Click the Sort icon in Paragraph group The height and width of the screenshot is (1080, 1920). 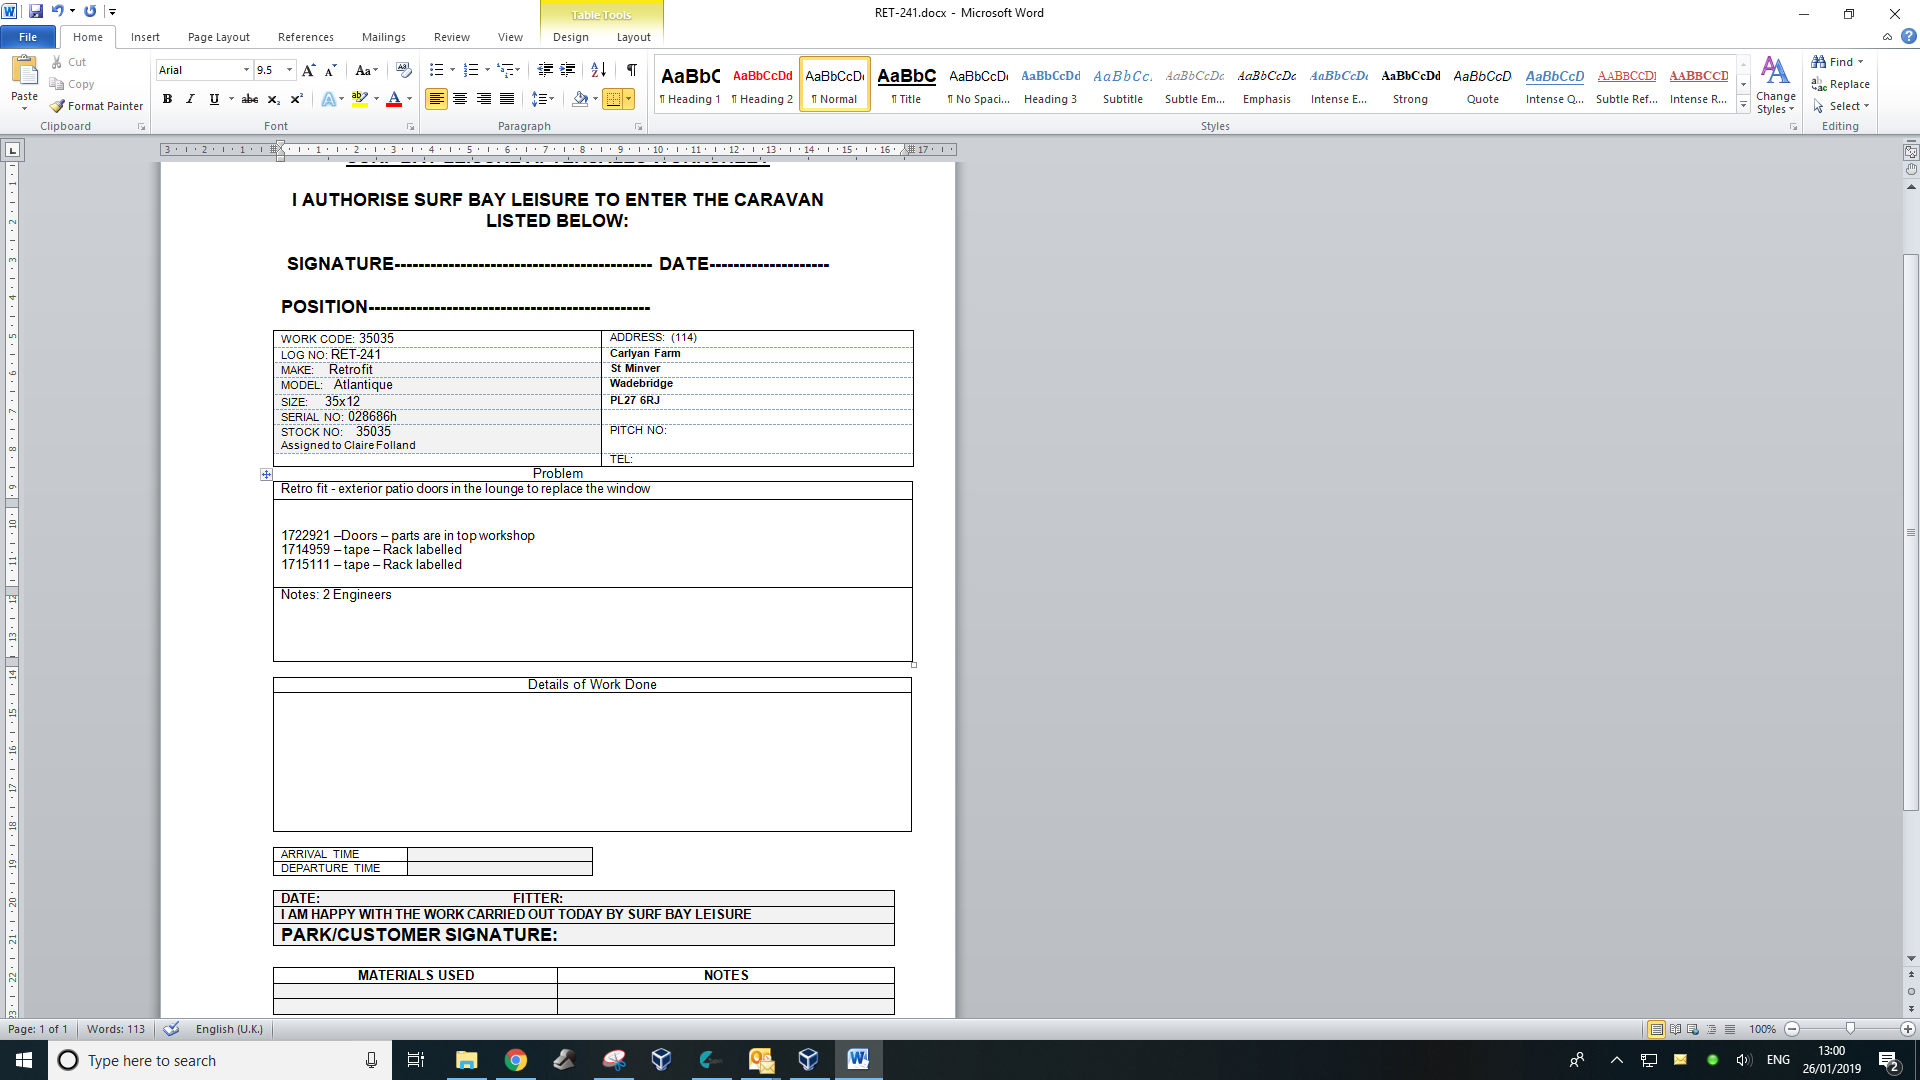tap(598, 70)
